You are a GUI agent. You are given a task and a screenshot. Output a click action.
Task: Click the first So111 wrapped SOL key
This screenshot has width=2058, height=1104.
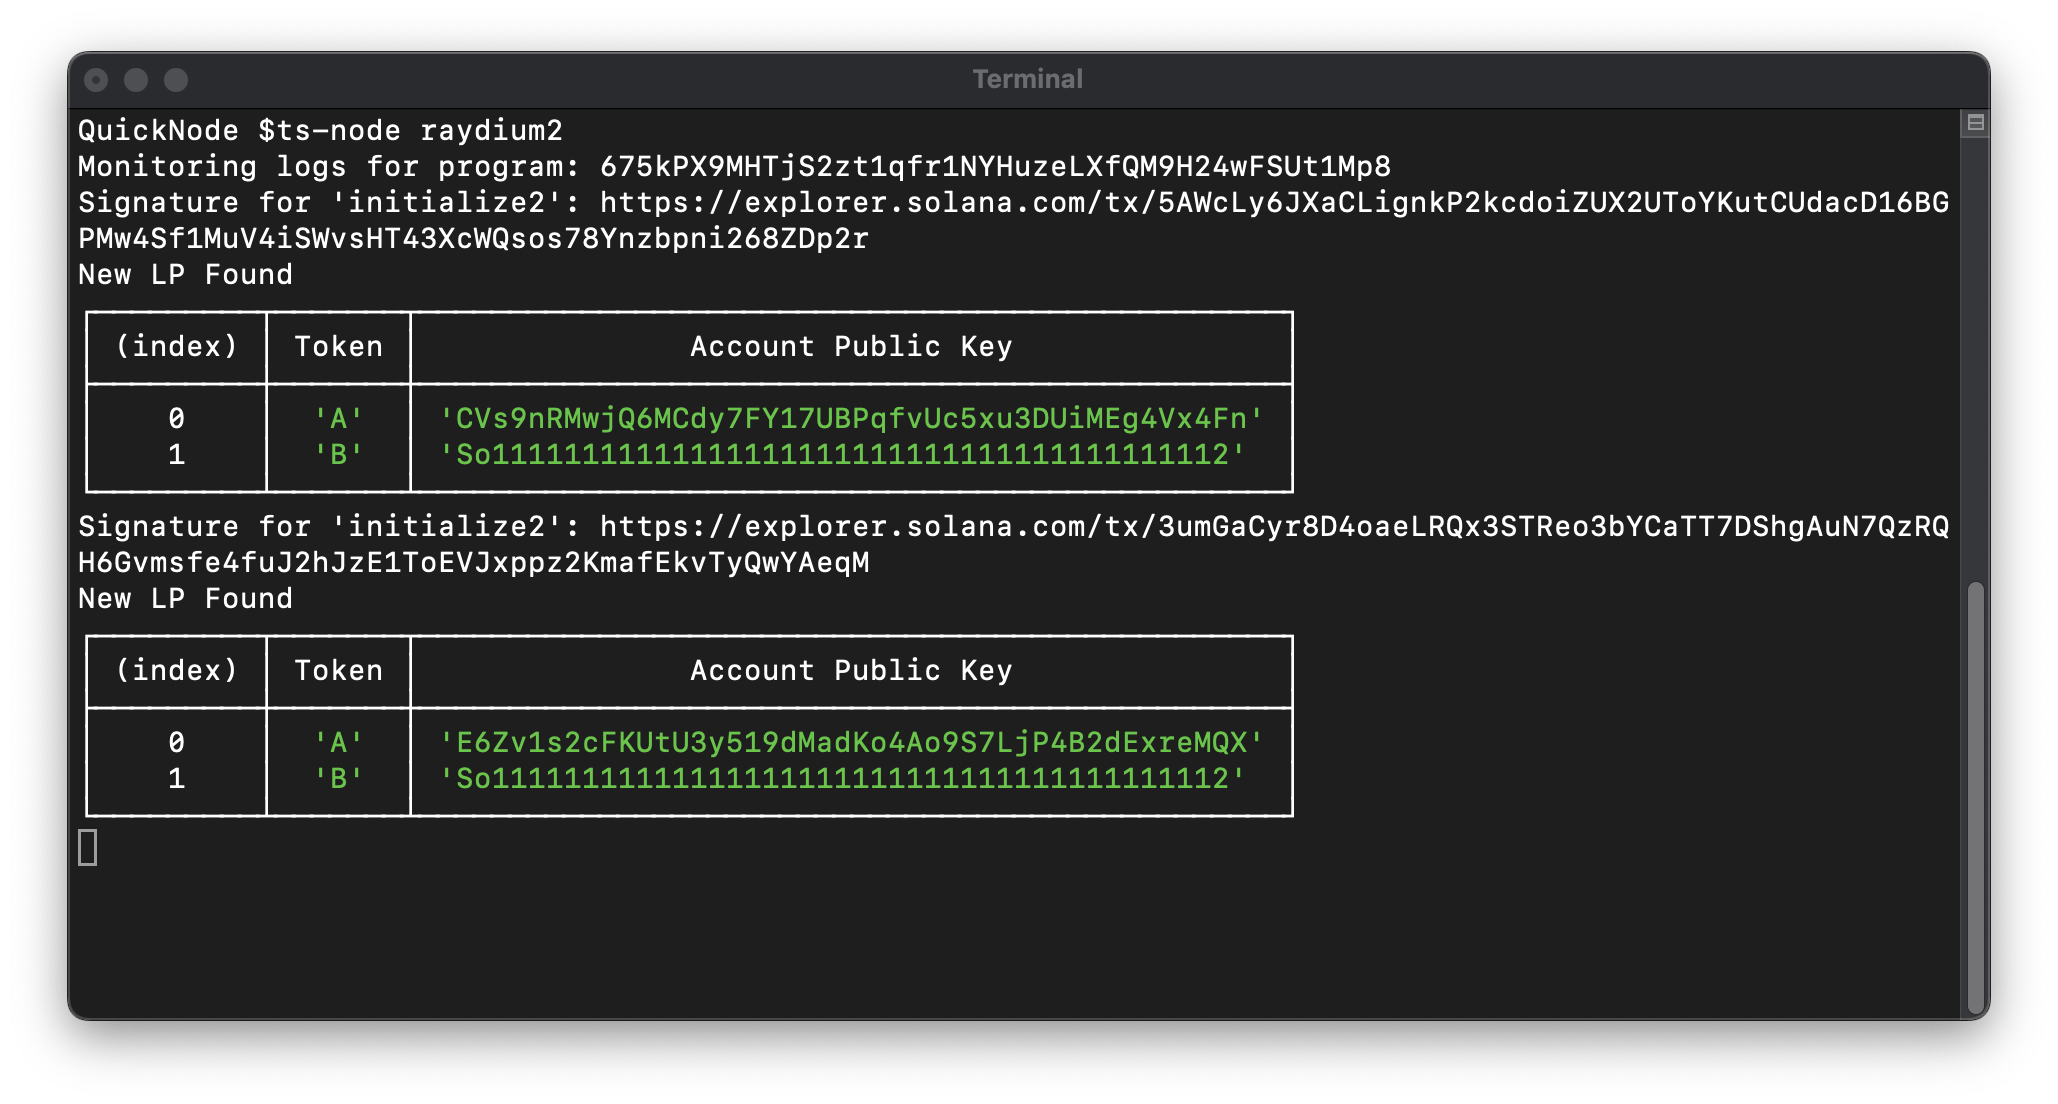tap(842, 455)
